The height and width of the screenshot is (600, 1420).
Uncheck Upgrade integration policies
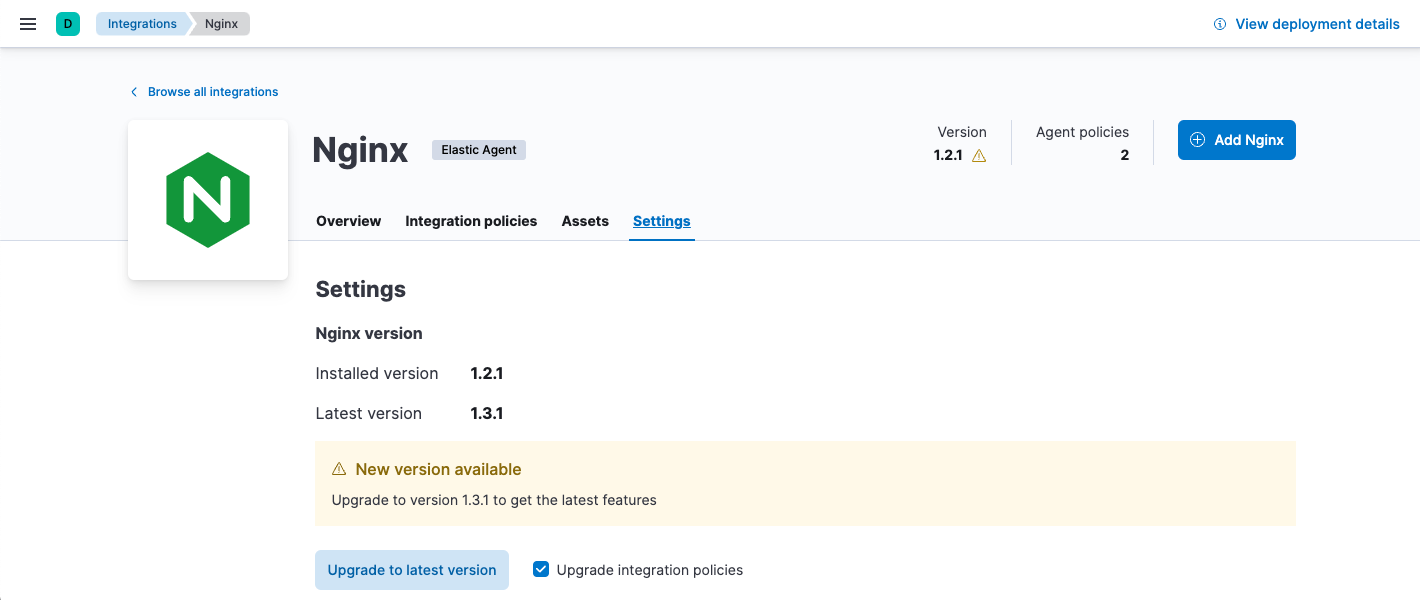(x=540, y=569)
